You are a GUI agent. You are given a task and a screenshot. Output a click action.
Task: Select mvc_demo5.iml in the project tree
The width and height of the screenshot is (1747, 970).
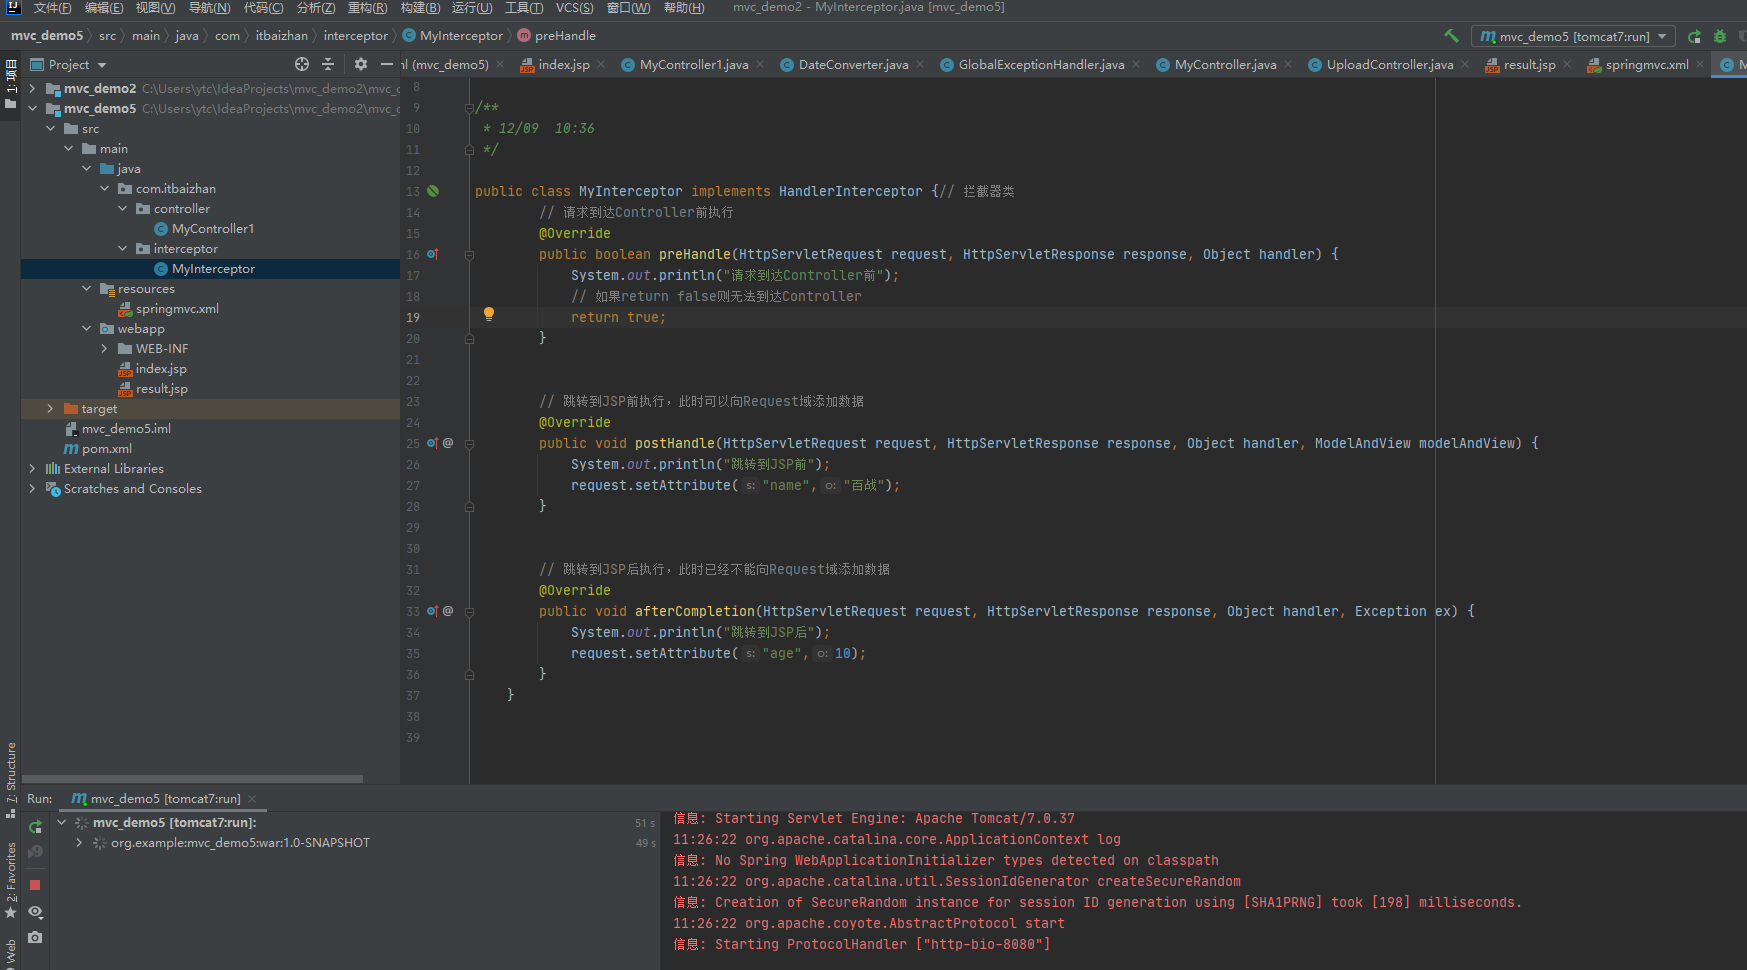(x=125, y=429)
